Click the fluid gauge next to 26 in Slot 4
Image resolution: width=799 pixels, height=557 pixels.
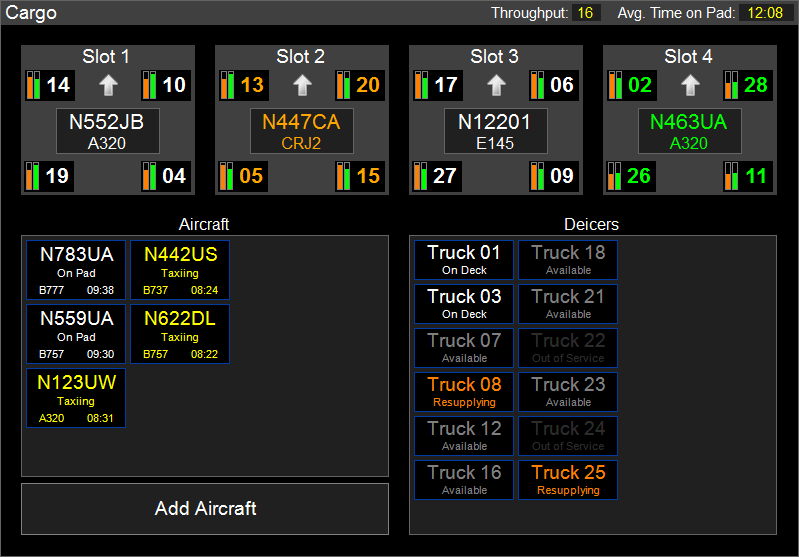(616, 177)
